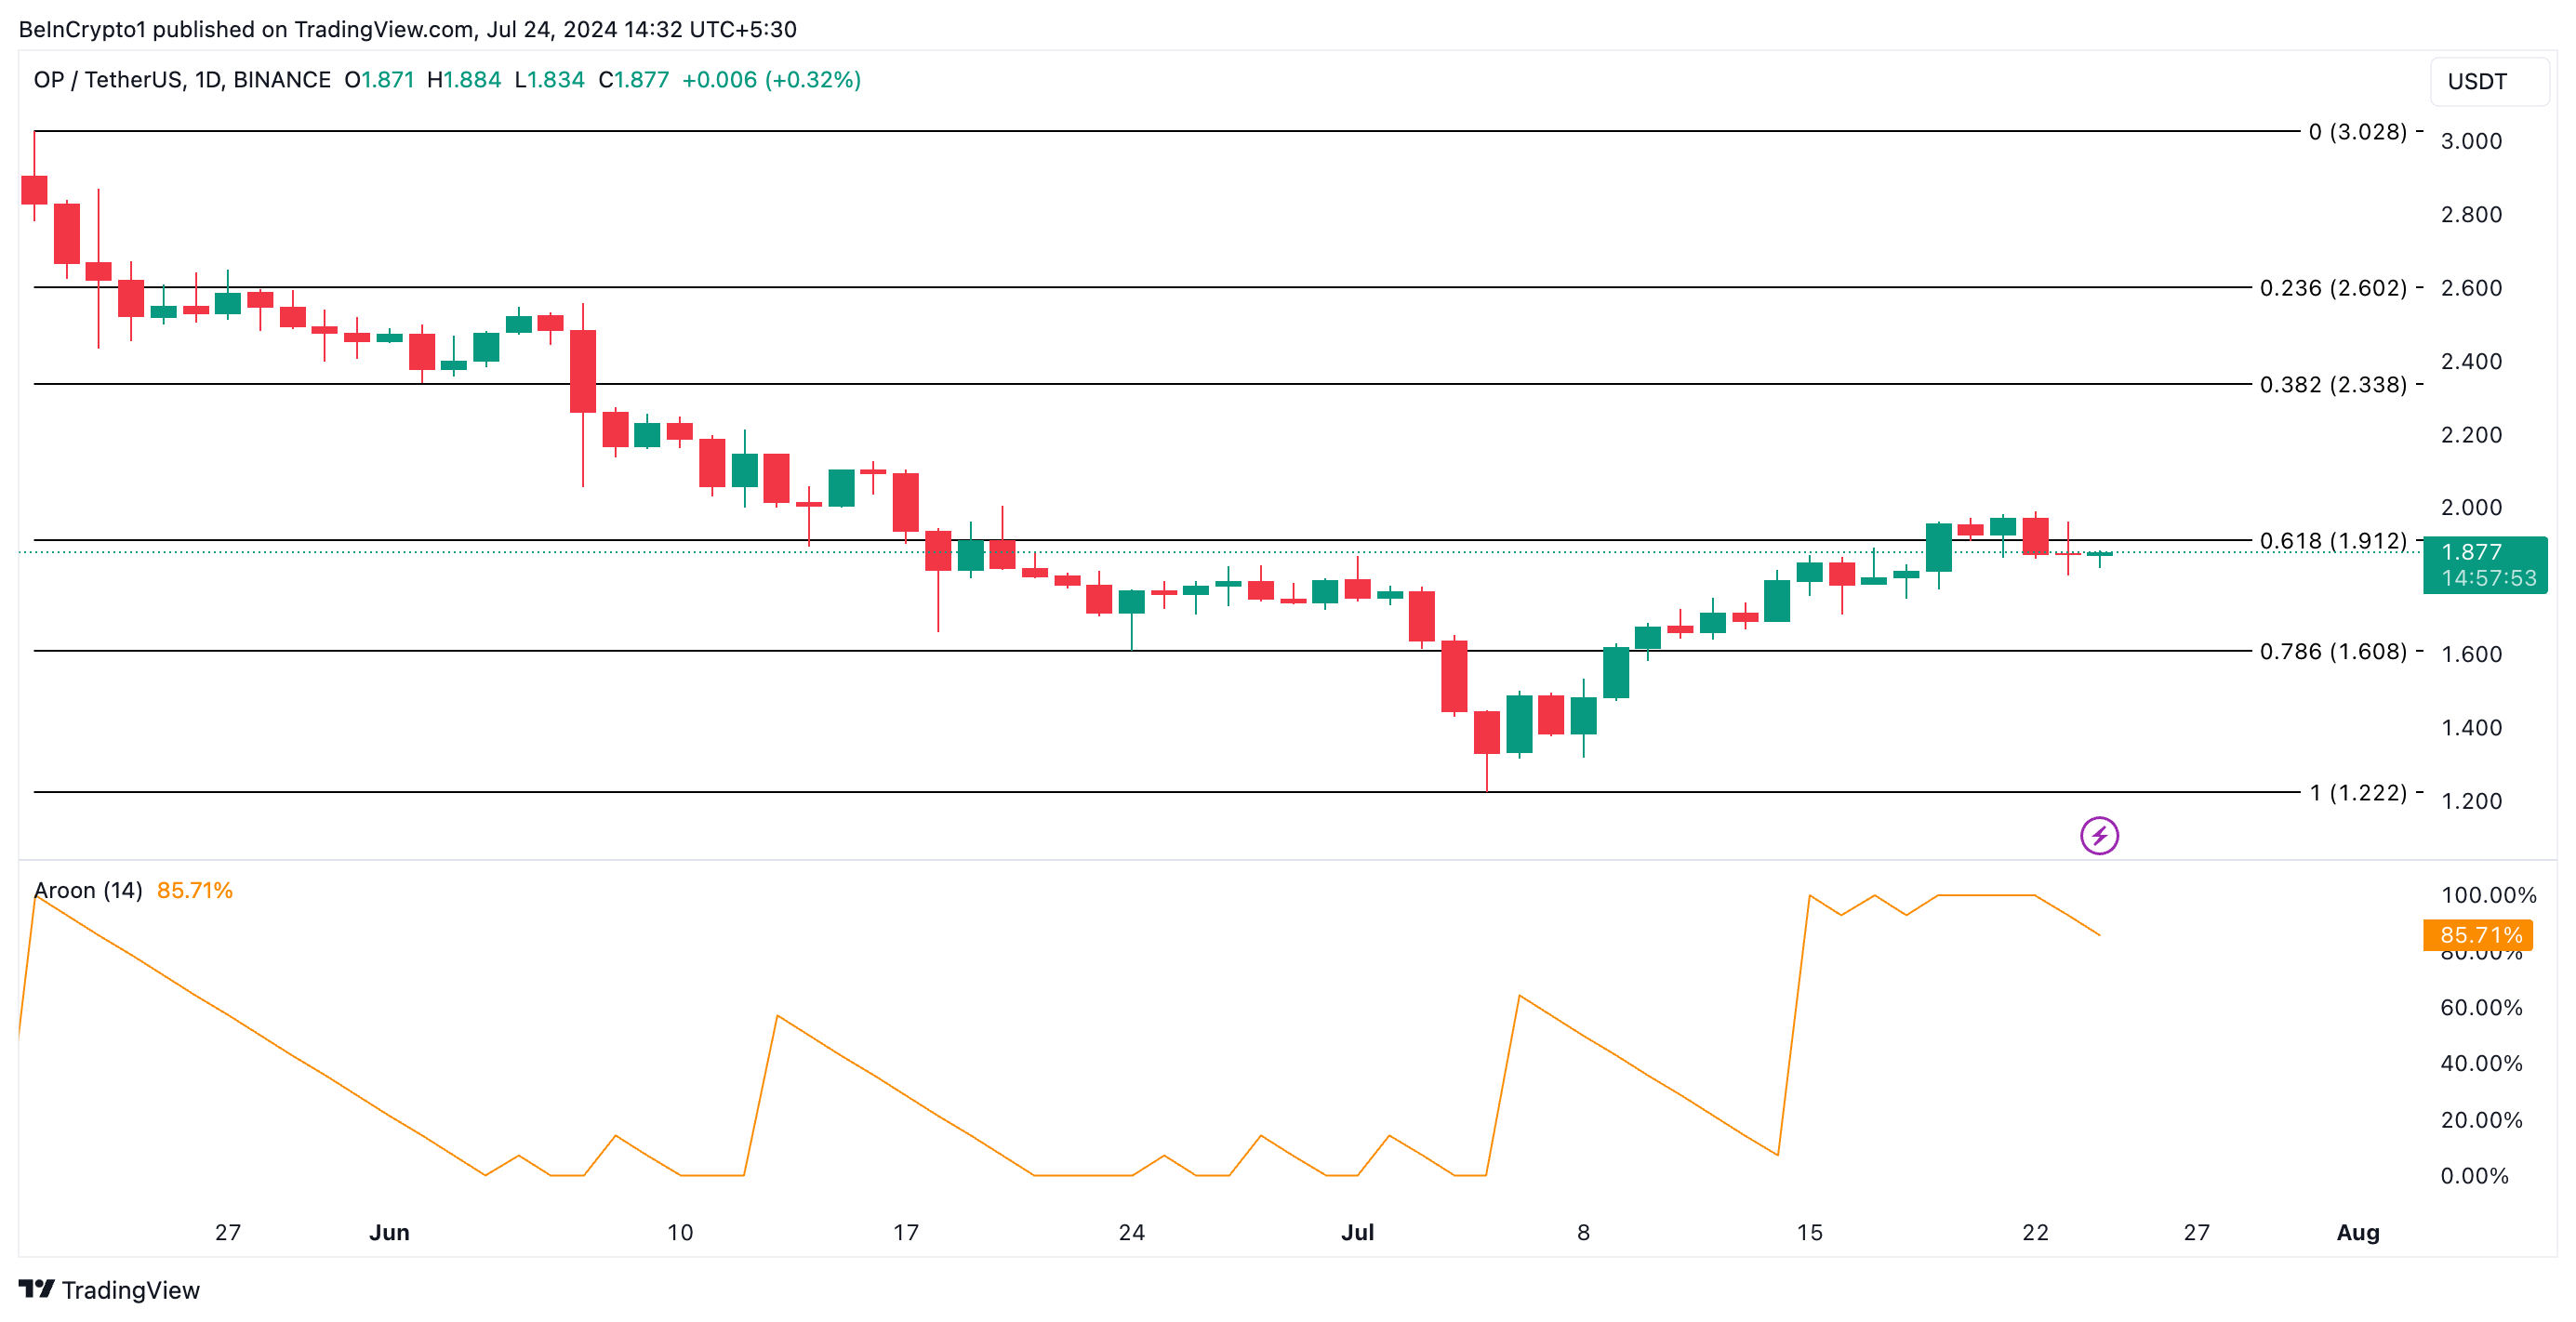Click the 100.00% Aroon scale label
The image size is (2576, 1322).
click(x=2488, y=895)
